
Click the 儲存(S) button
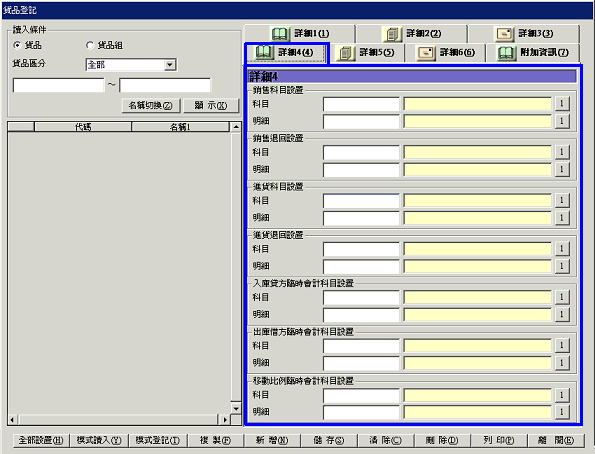tap(329, 440)
